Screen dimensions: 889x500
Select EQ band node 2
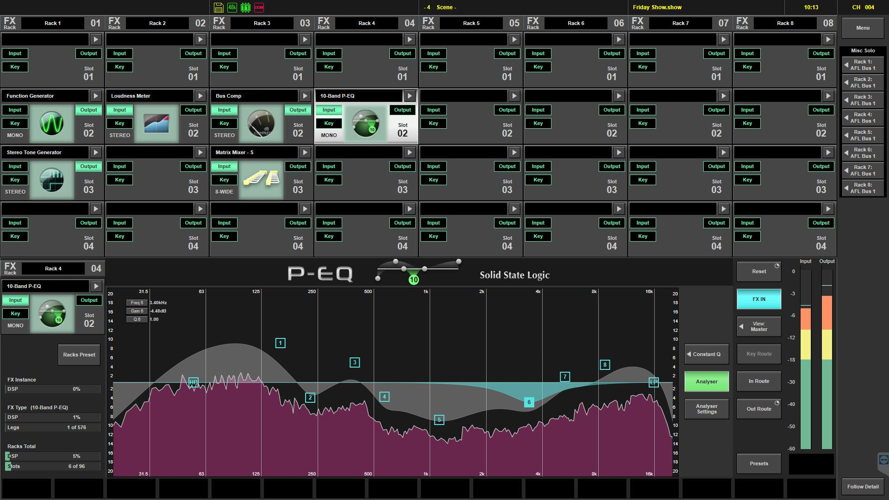tap(310, 397)
